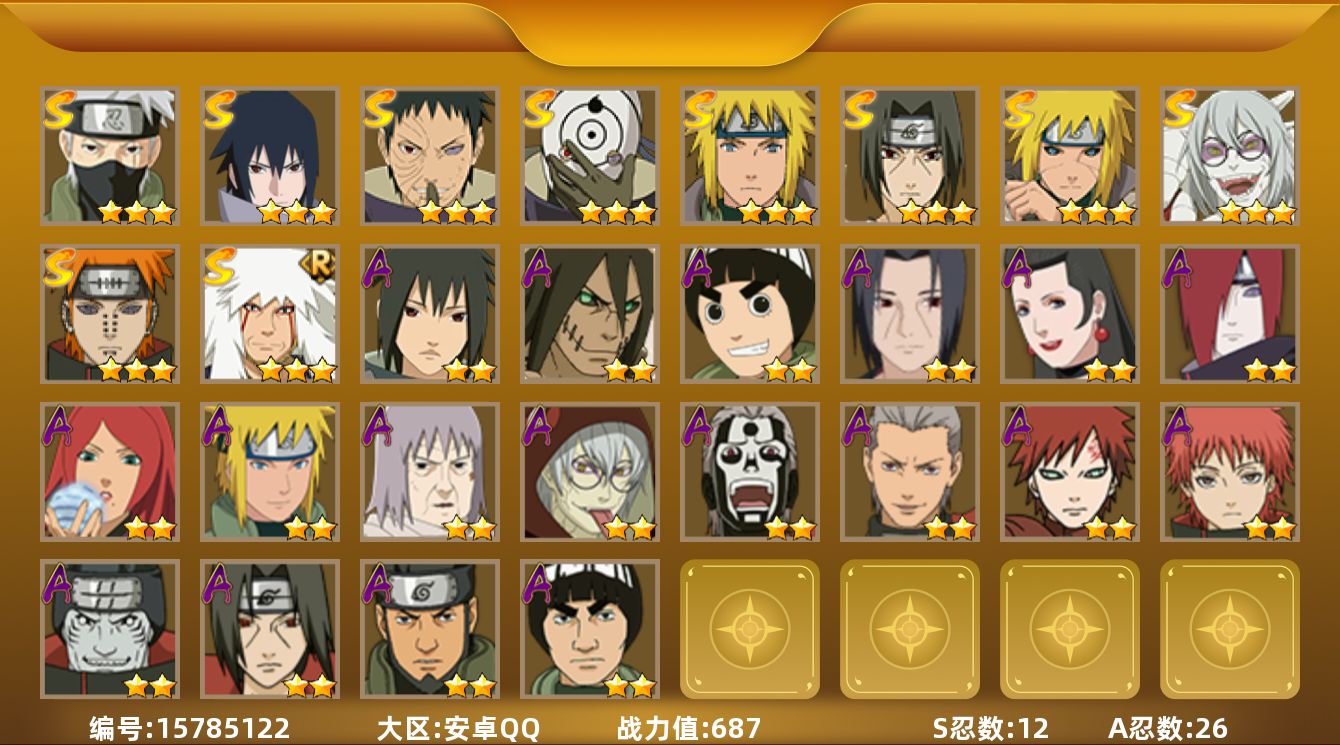Click the 战力值:687 power label
1340x745 pixels.
pyautogui.click(x=689, y=728)
